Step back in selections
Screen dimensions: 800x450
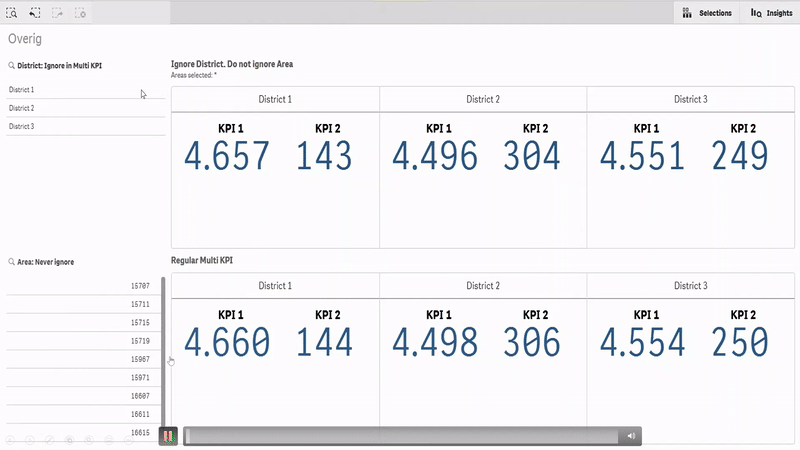coord(35,13)
